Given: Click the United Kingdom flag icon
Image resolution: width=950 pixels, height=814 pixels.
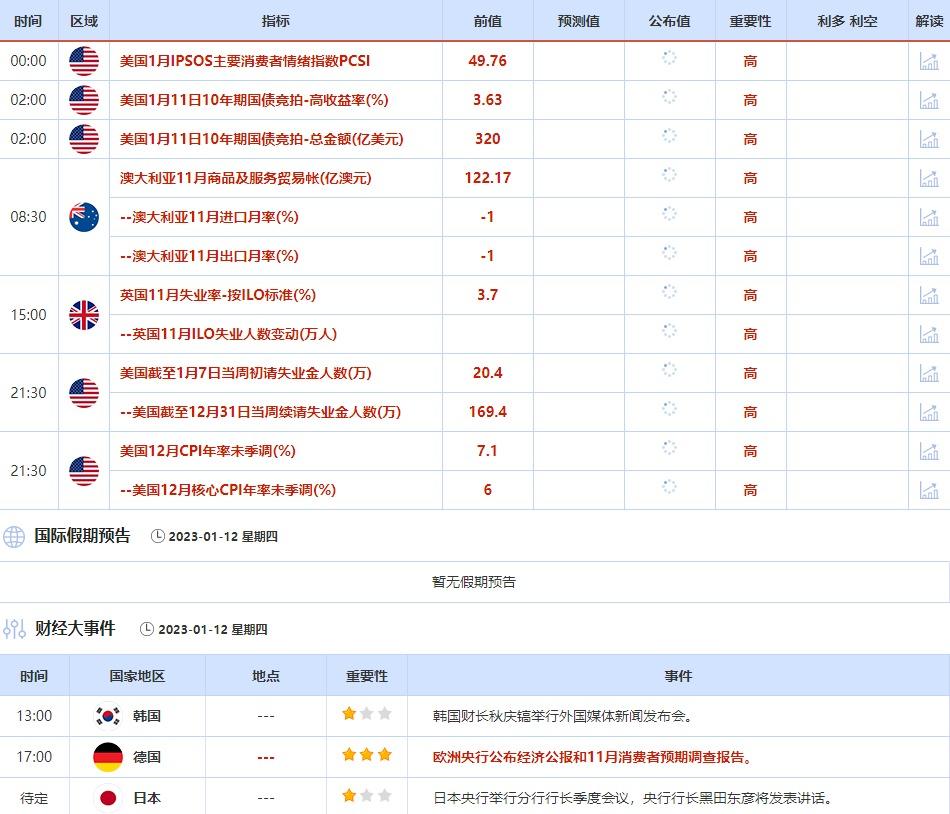Looking at the screenshot, I should point(84,315).
